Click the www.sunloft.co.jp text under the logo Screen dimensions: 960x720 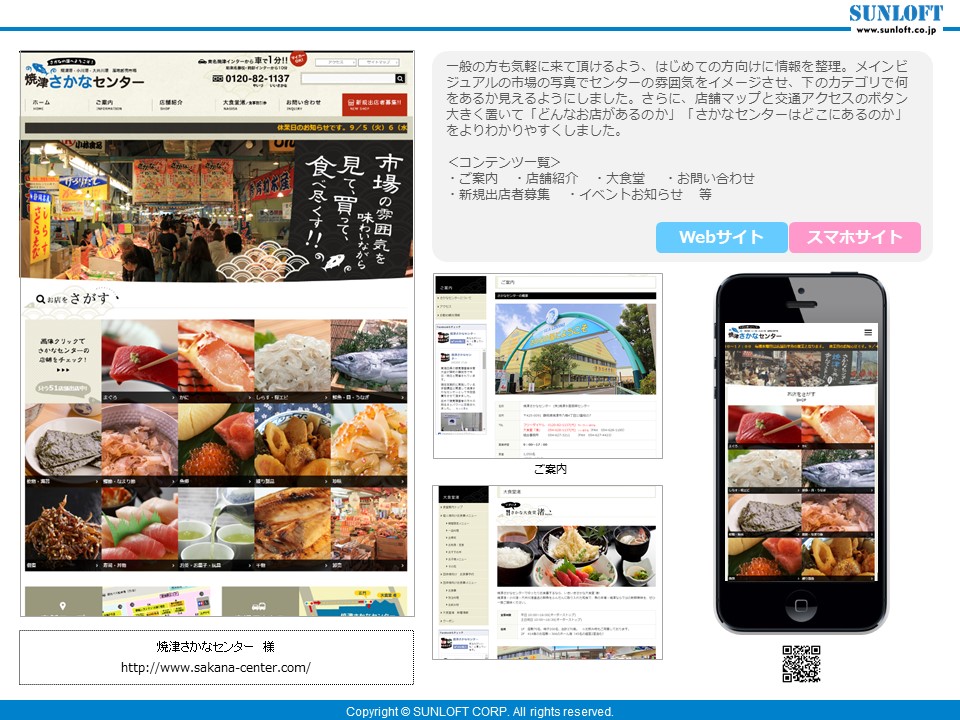(896, 29)
